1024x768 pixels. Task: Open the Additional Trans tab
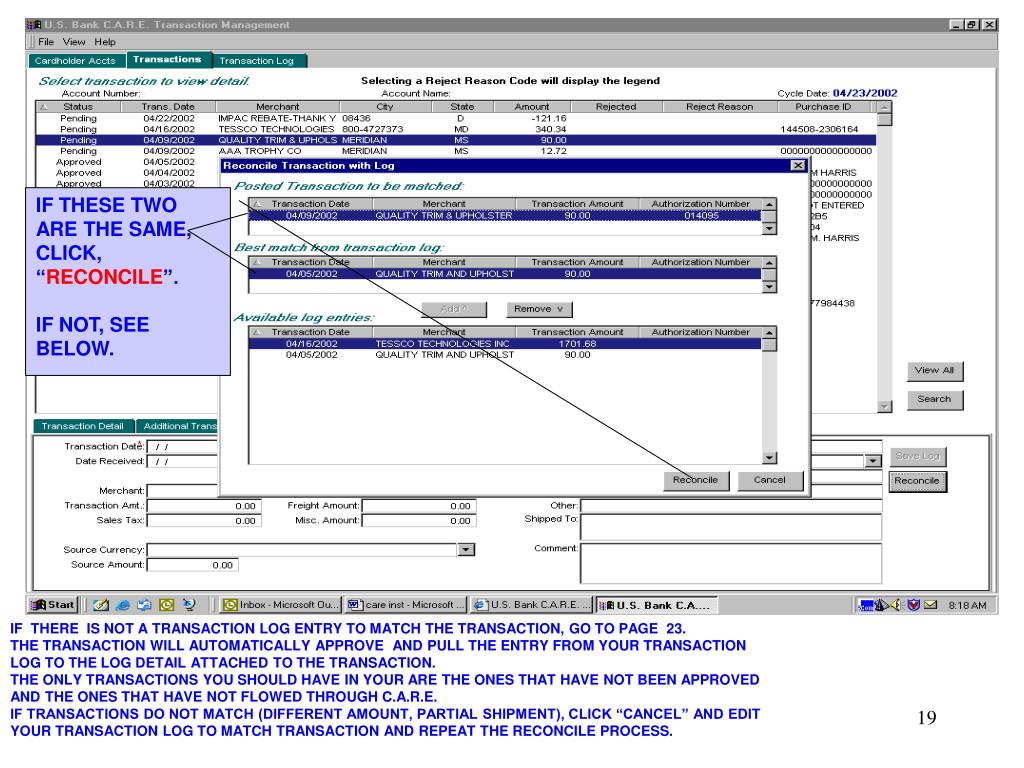178,426
